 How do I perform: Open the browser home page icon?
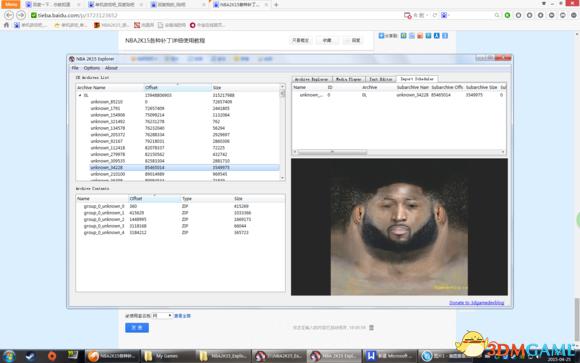[6, 25]
